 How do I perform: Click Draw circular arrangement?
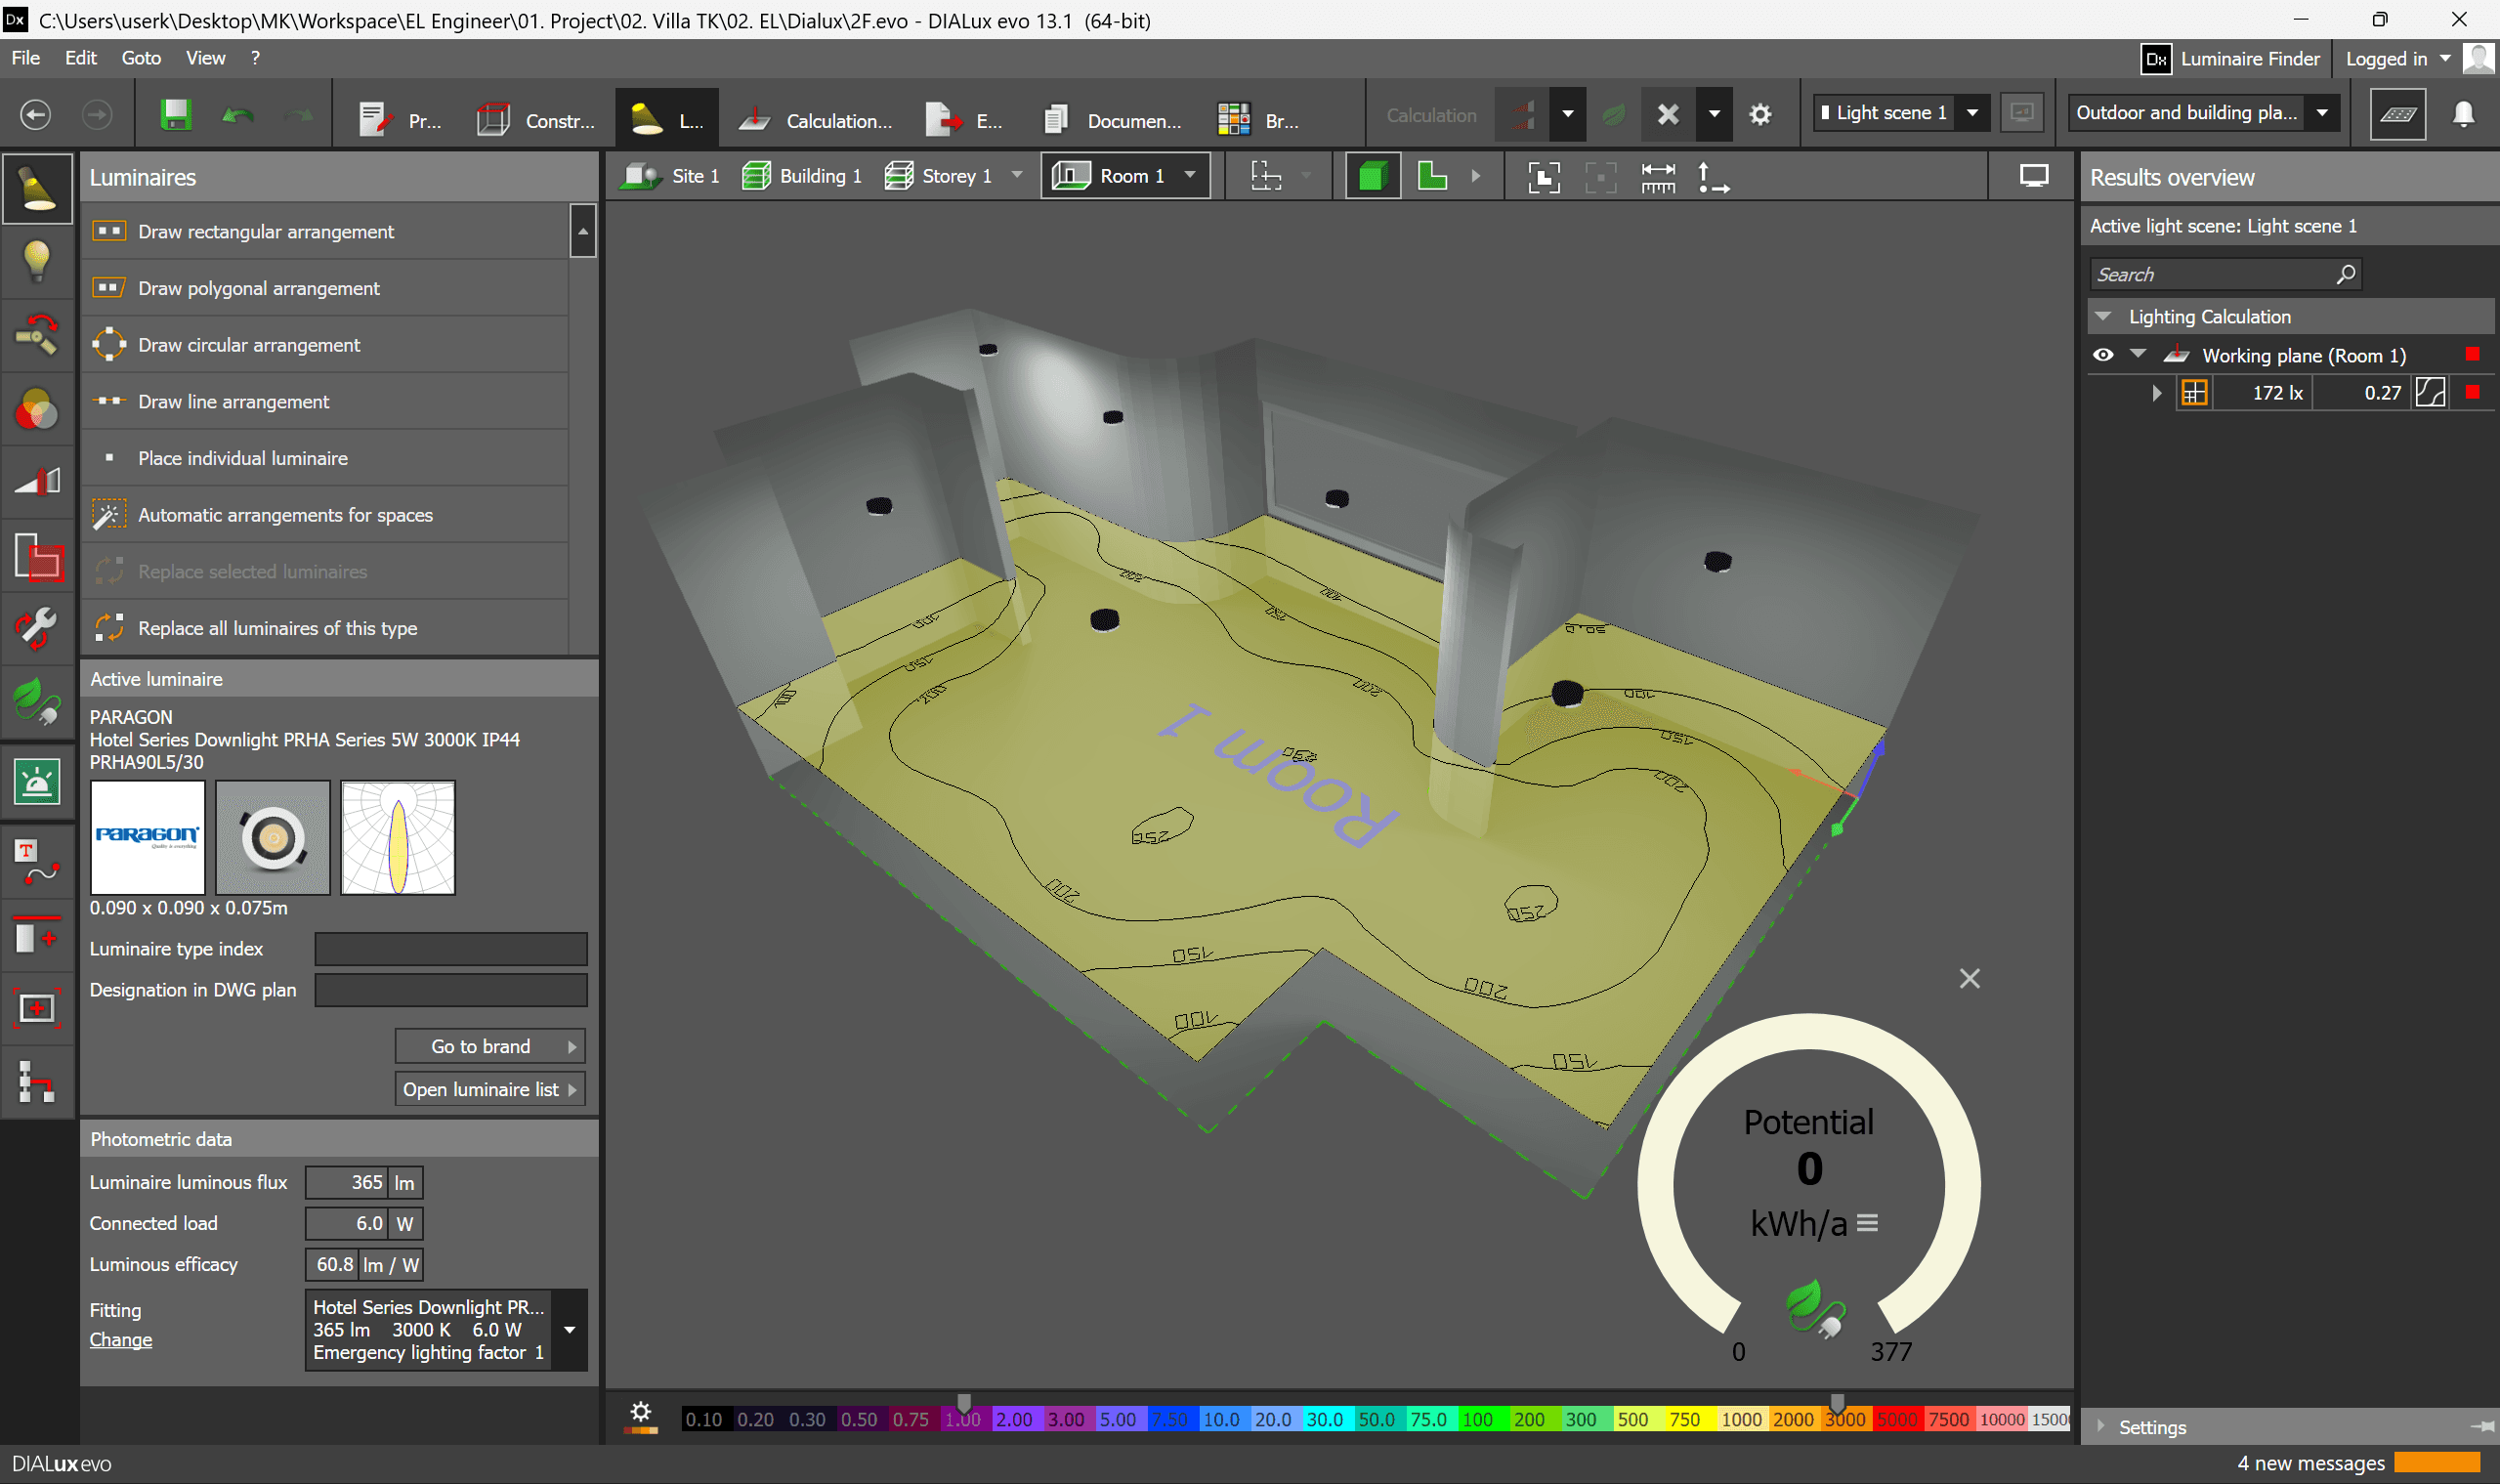[x=325, y=345]
